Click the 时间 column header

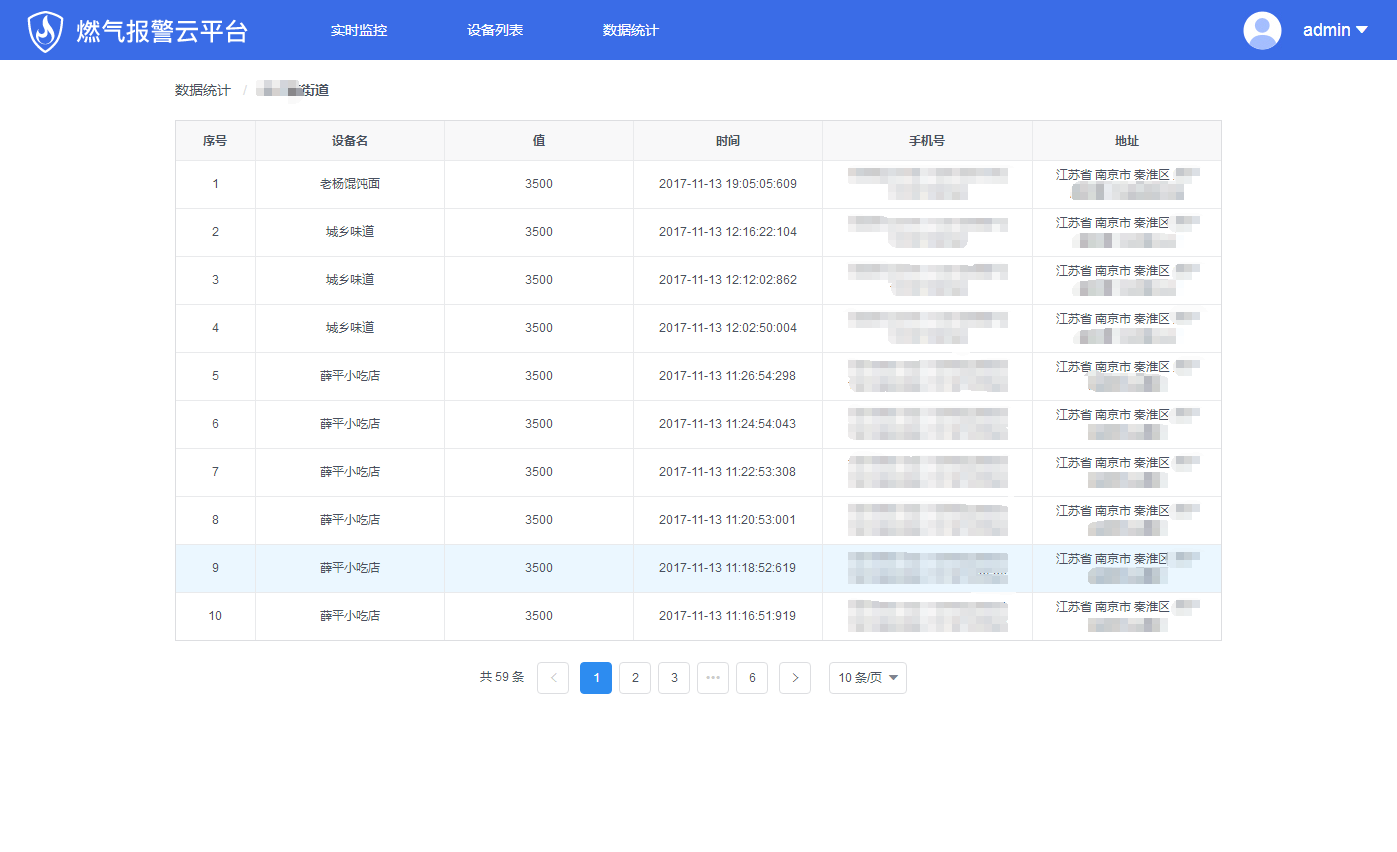tap(728, 141)
